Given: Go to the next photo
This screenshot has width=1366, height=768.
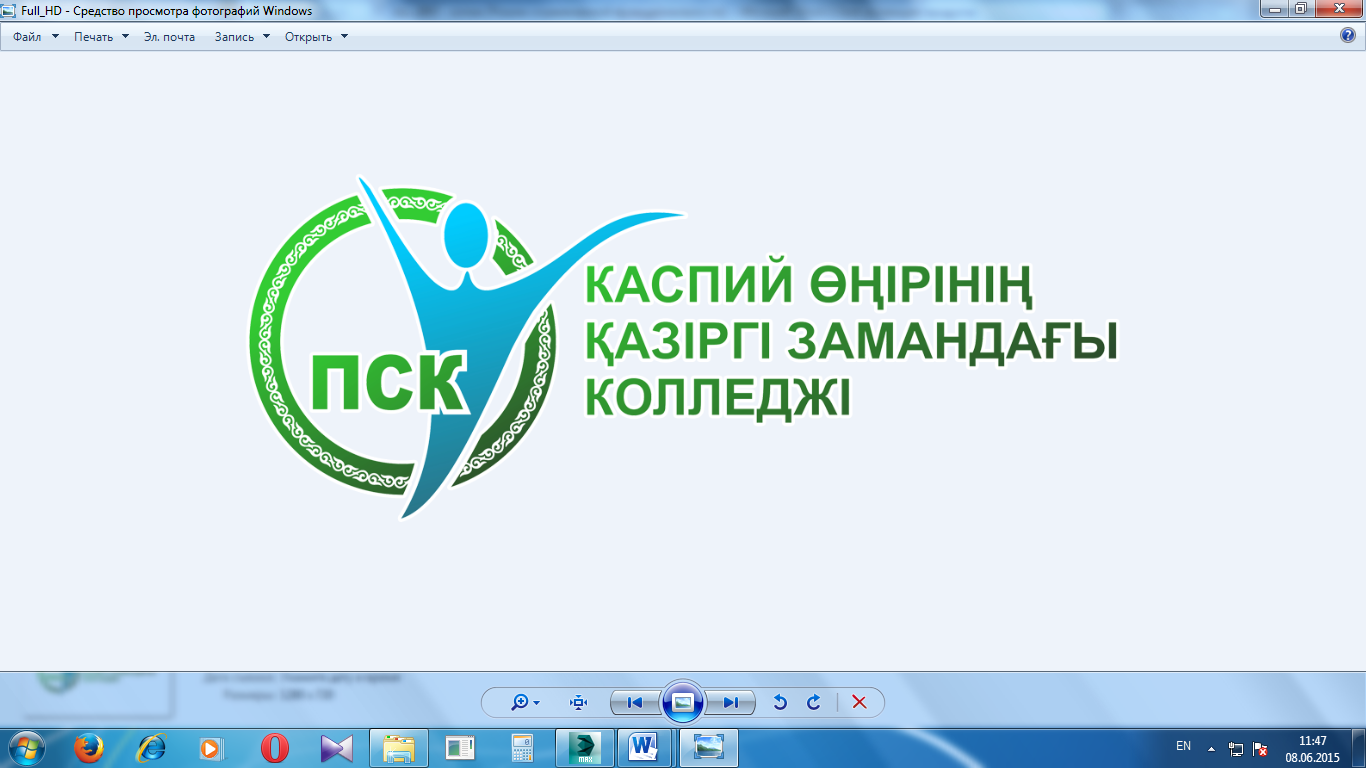Looking at the screenshot, I should pos(730,702).
